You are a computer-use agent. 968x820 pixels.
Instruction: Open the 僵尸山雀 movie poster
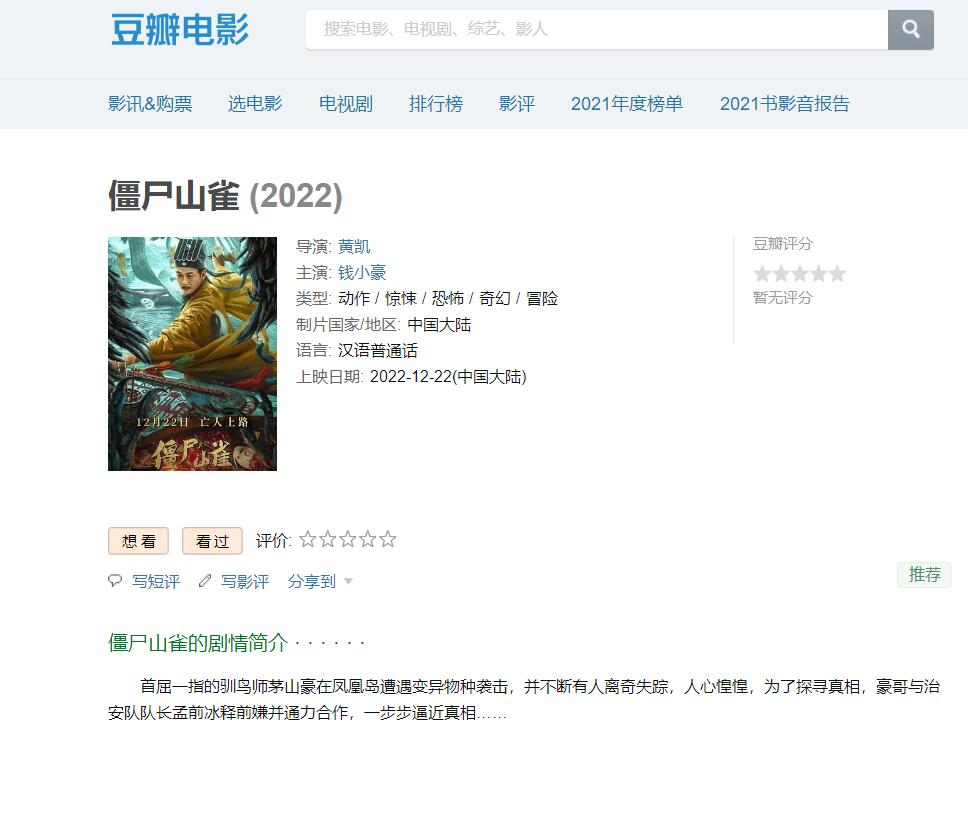click(x=192, y=354)
